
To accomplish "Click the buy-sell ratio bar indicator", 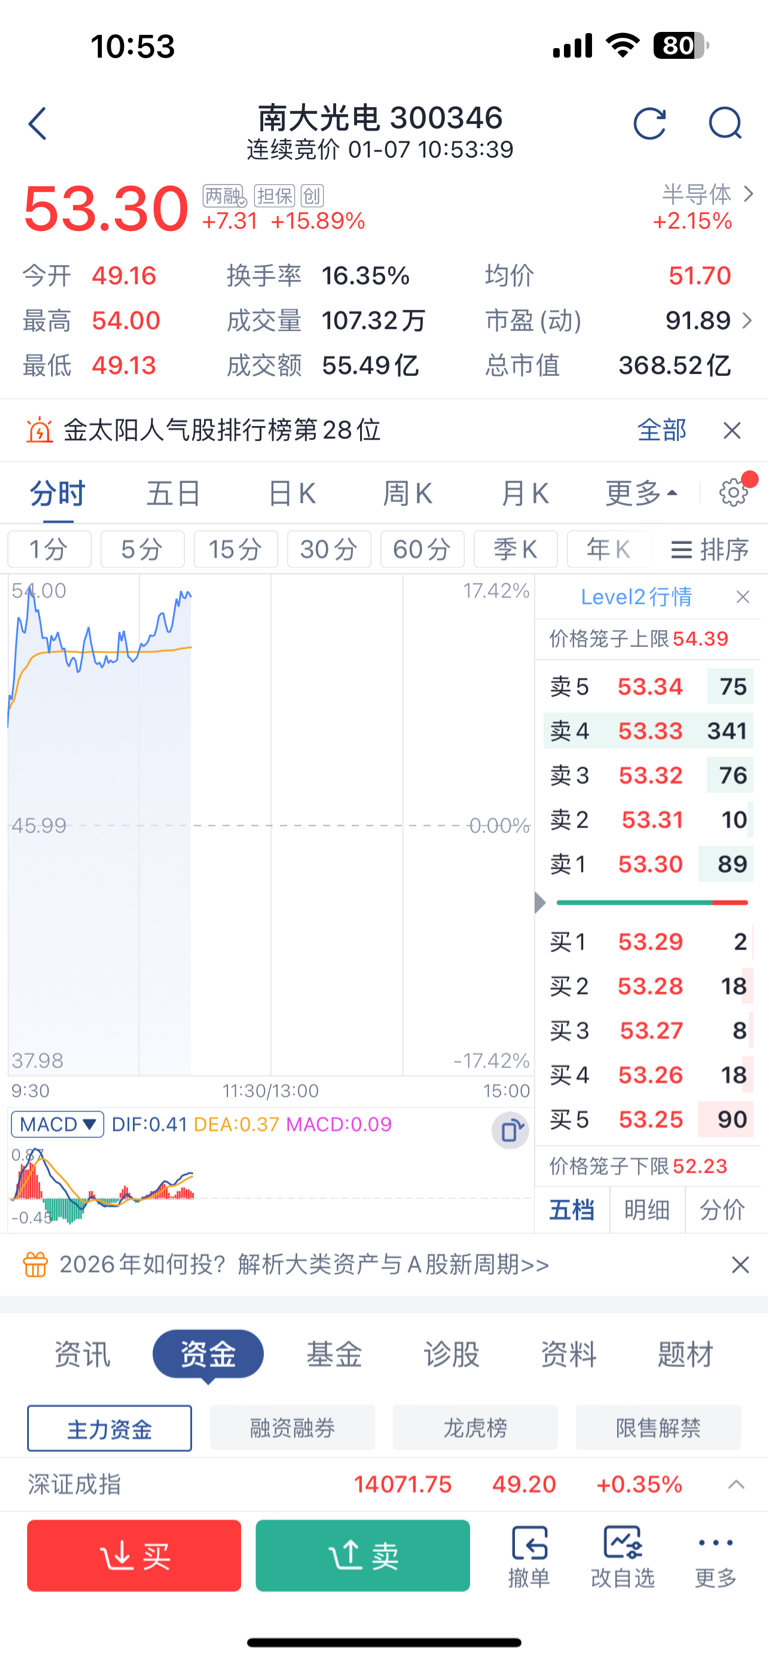I will [652, 903].
